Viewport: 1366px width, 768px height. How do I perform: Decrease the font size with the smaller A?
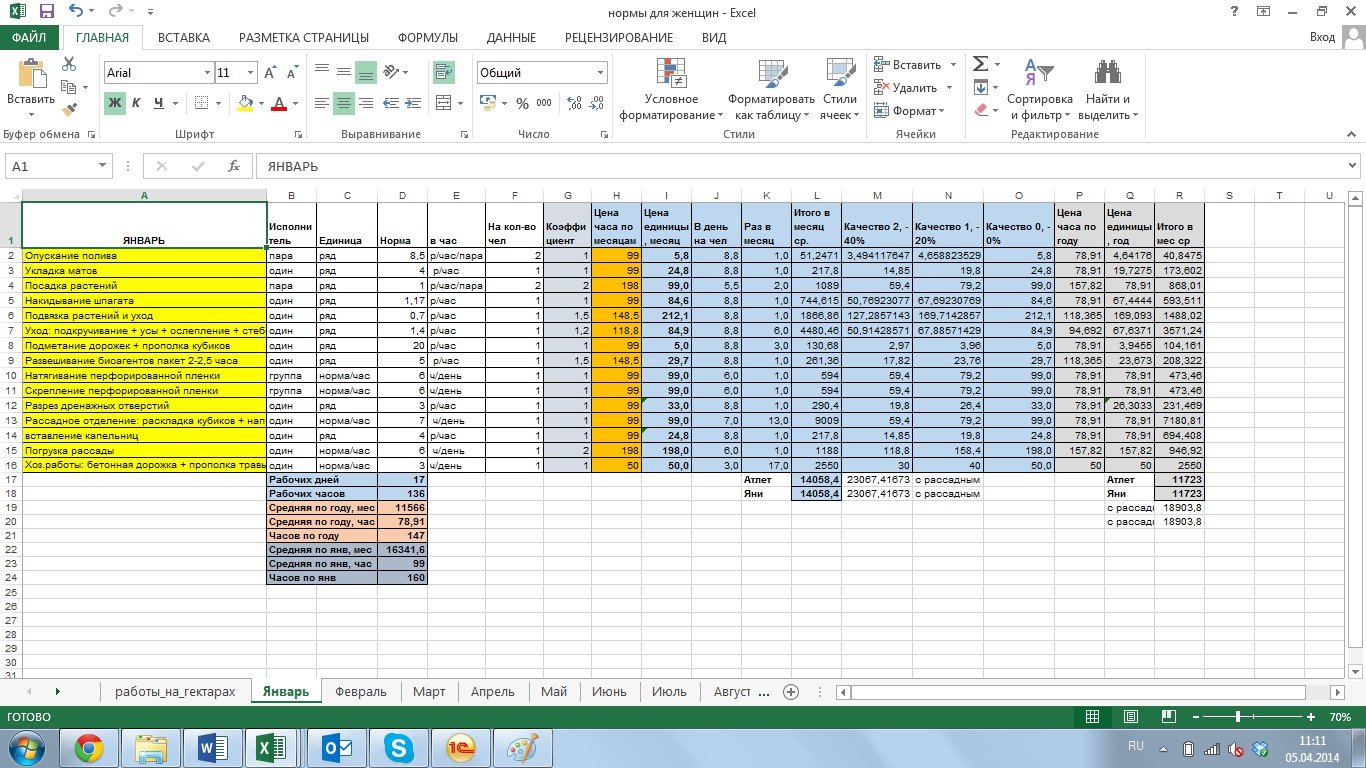[292, 73]
